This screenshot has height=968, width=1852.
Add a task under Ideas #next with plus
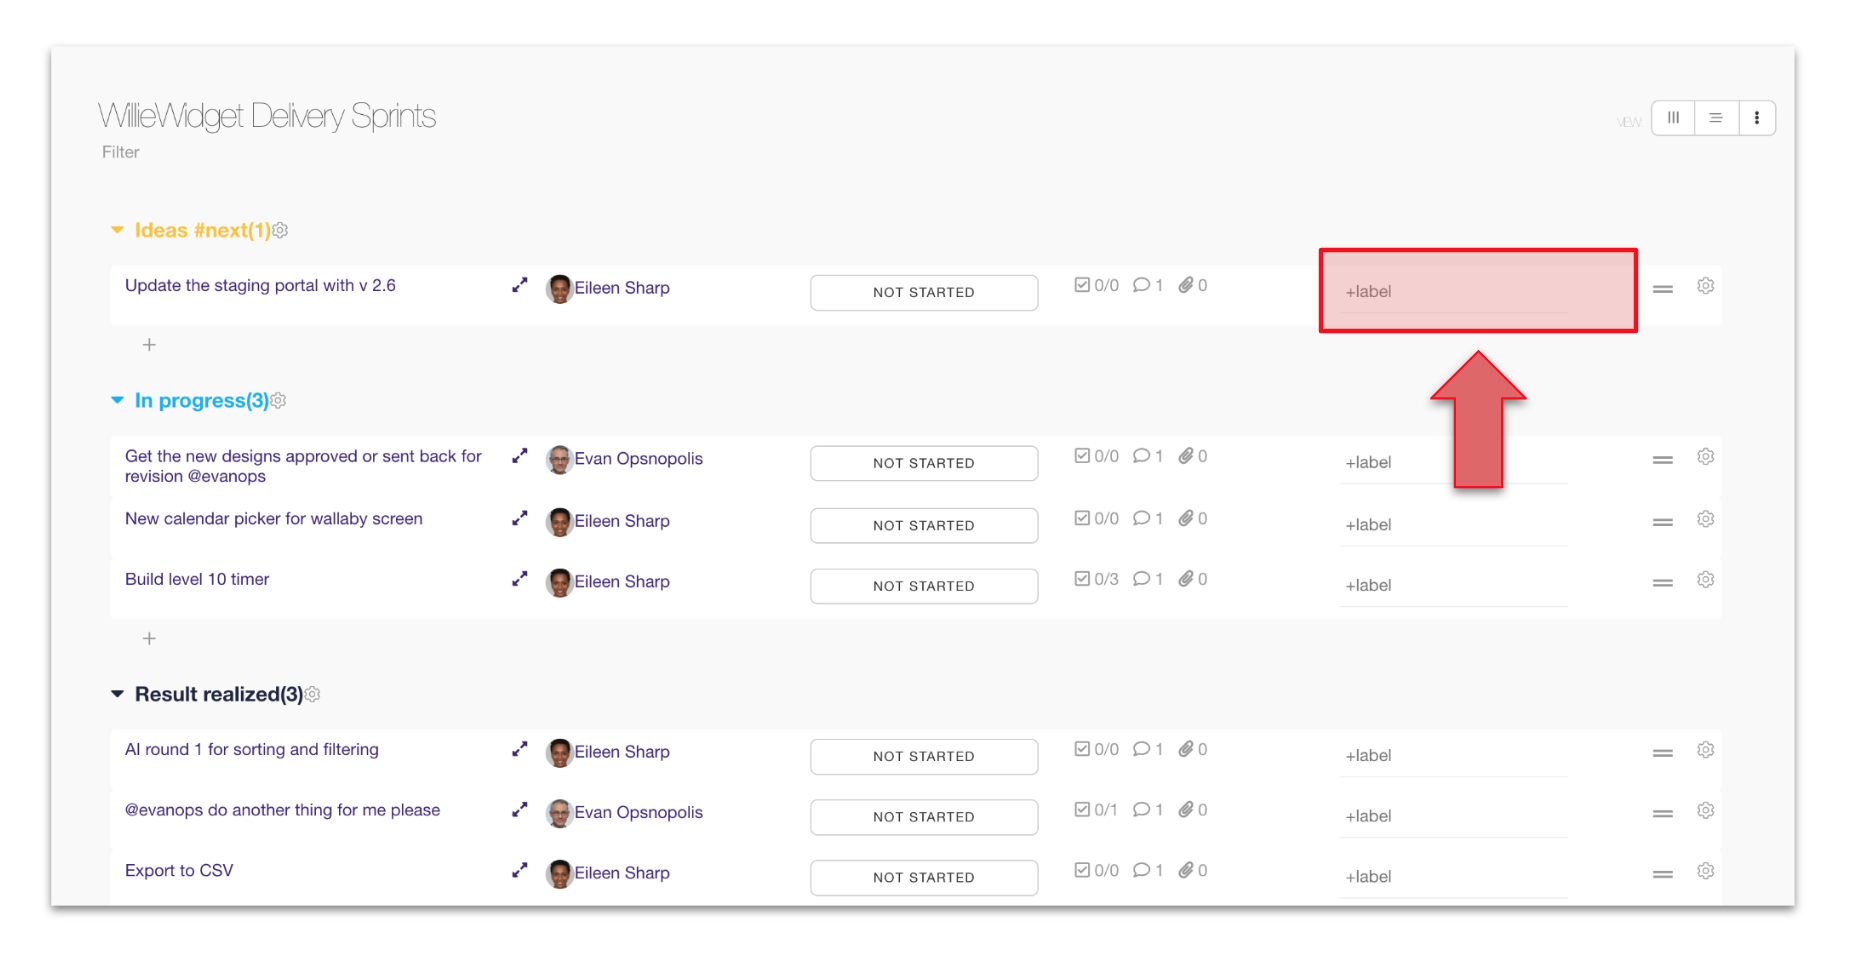pos(149,345)
